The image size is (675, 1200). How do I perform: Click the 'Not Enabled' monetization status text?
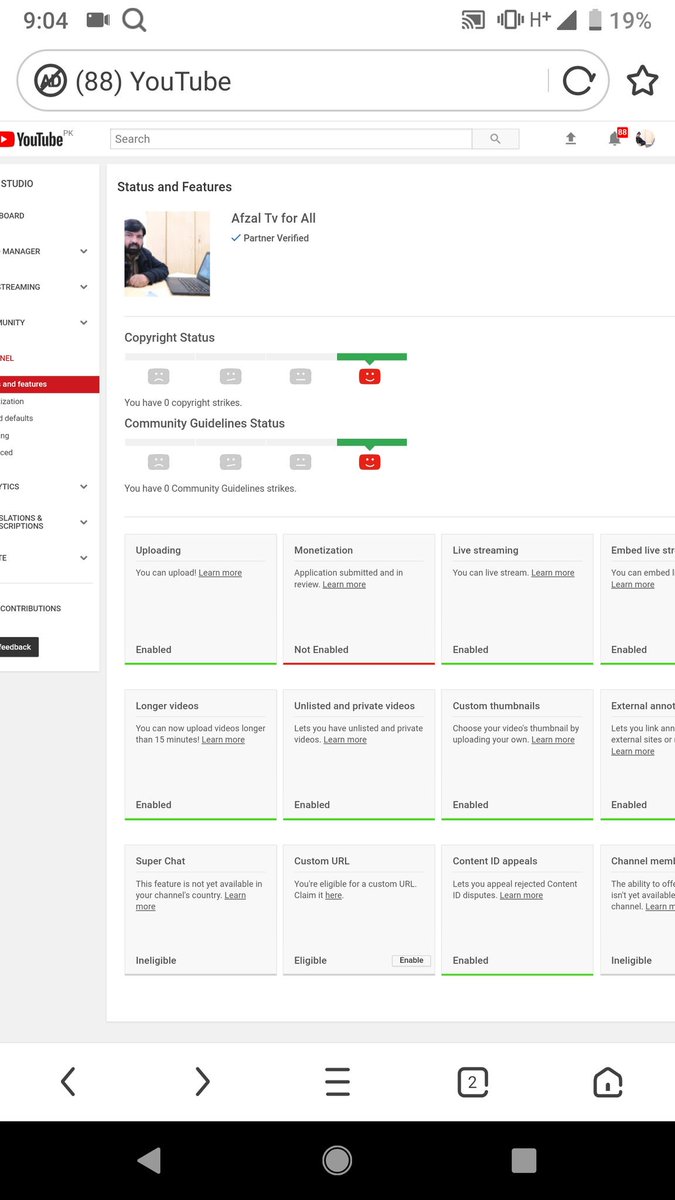click(321, 649)
